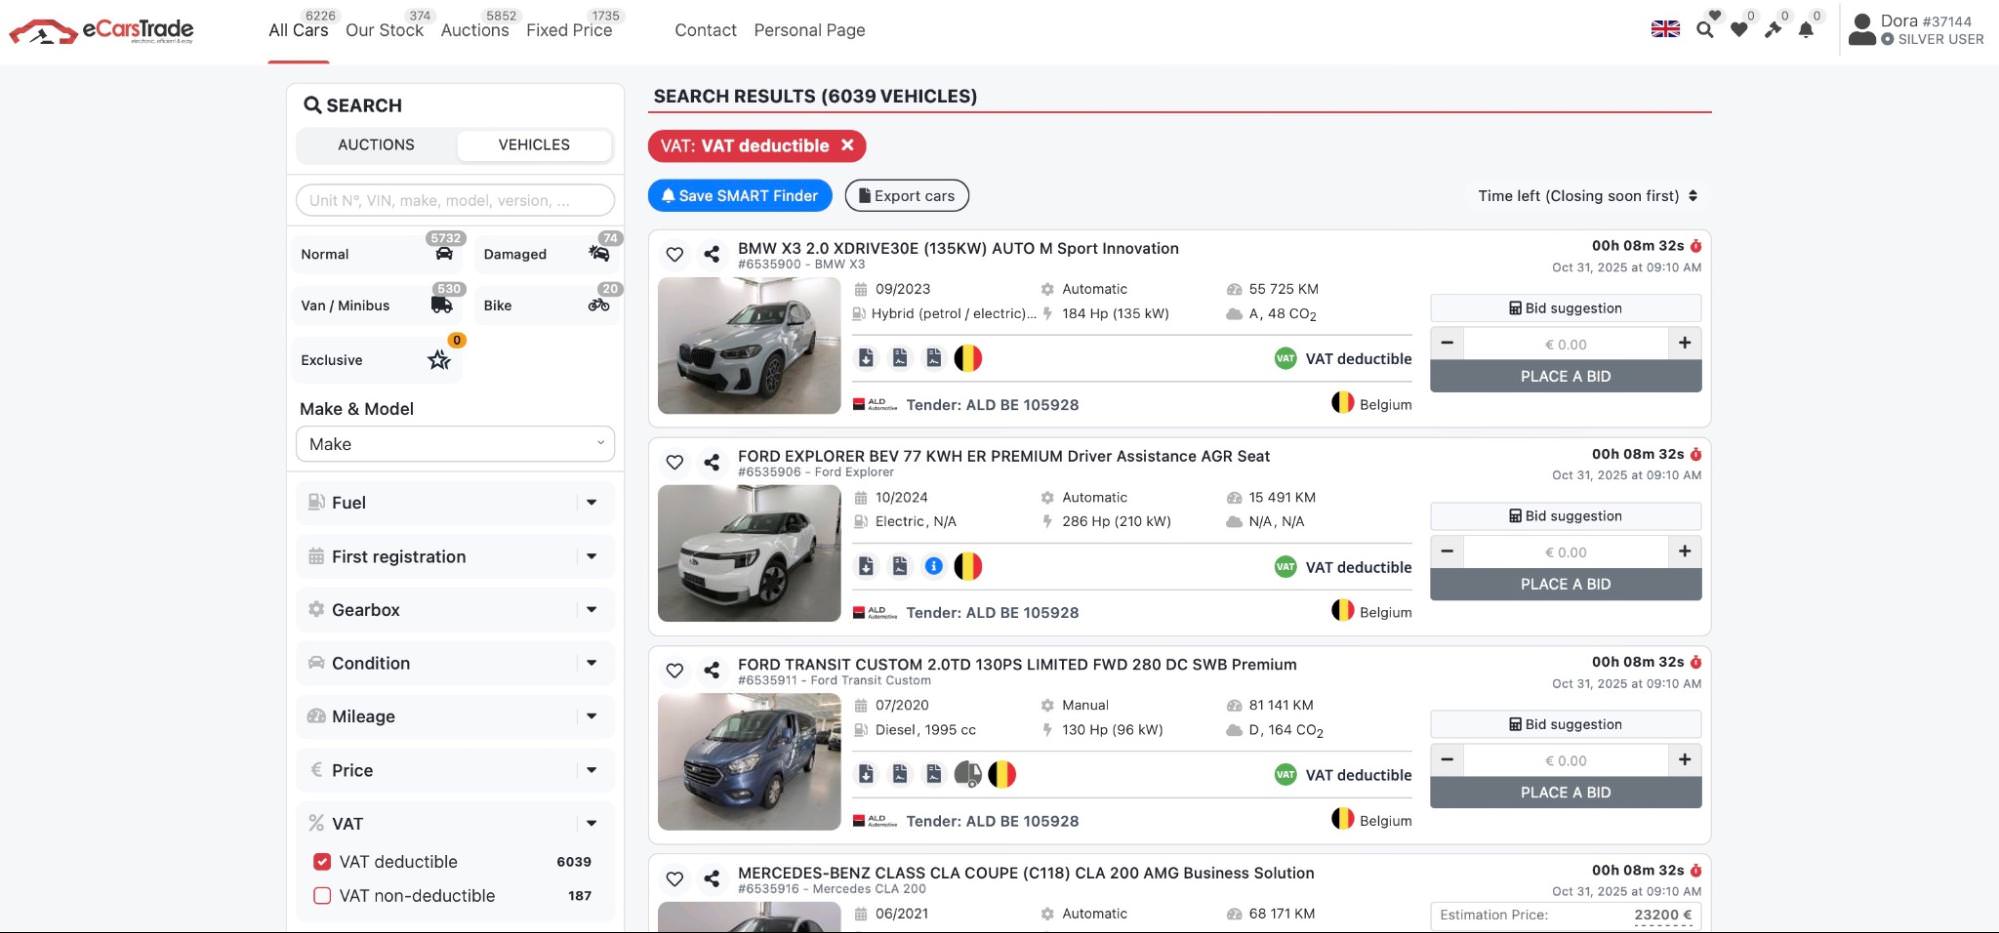
Task: Open Fixed Price in the top menu
Action: [569, 30]
